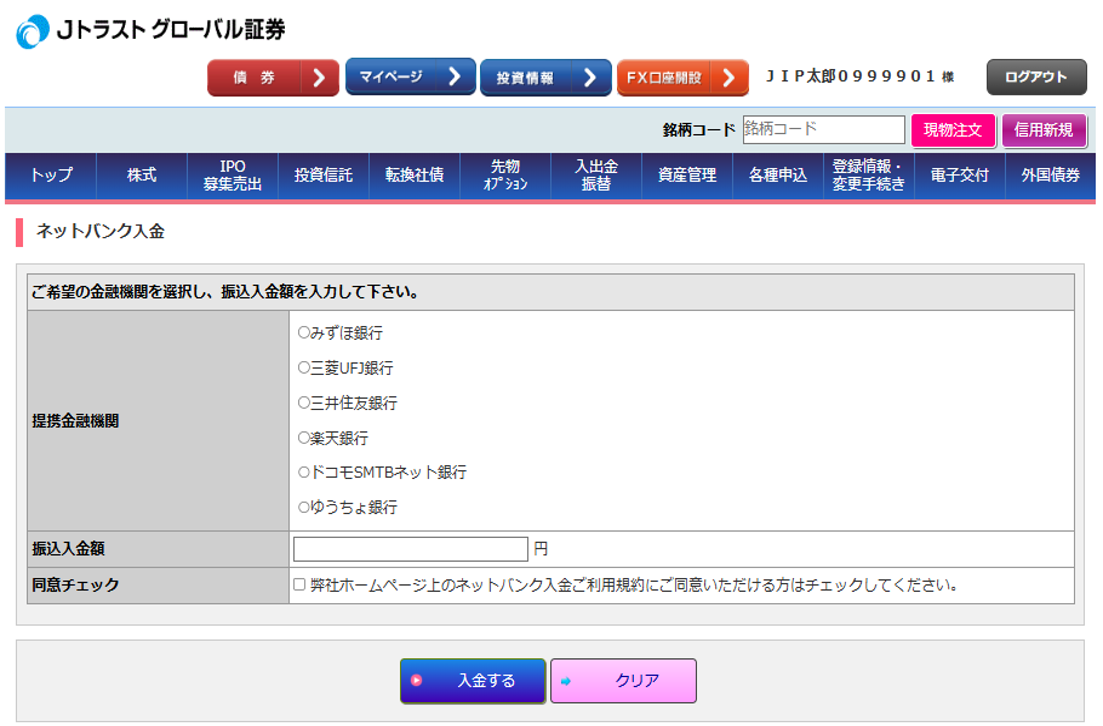Select 楽天銀行 radio button
The height and width of the screenshot is (726, 1103).
click(x=304, y=438)
